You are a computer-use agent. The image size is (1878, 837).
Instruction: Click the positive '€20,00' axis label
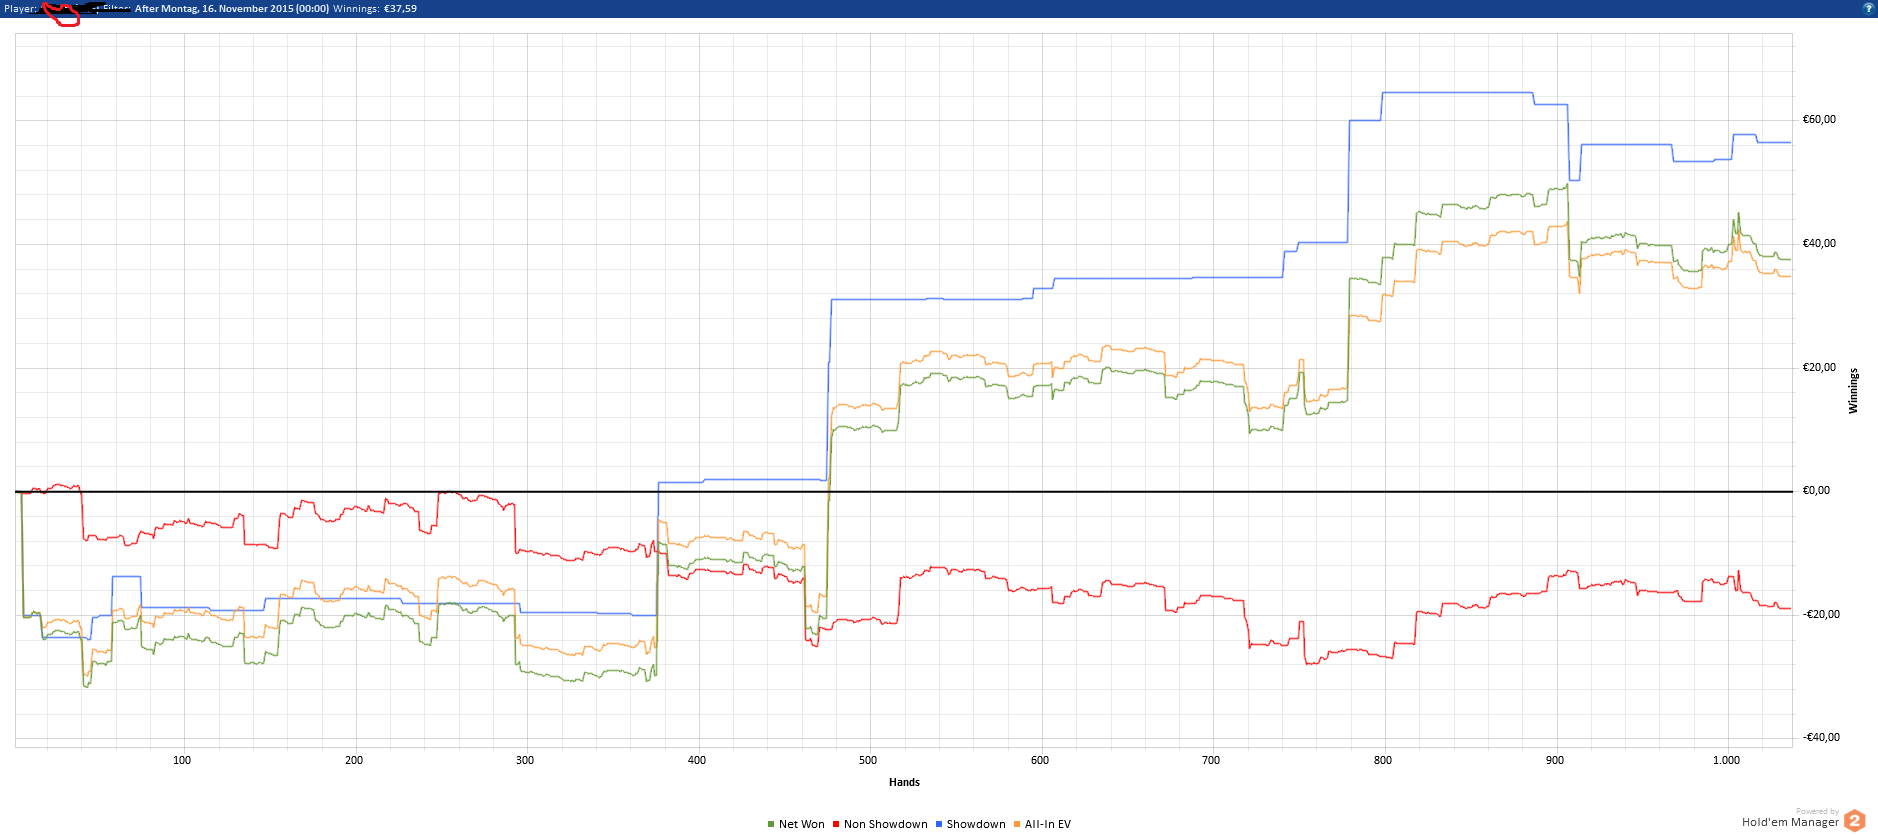point(1819,367)
